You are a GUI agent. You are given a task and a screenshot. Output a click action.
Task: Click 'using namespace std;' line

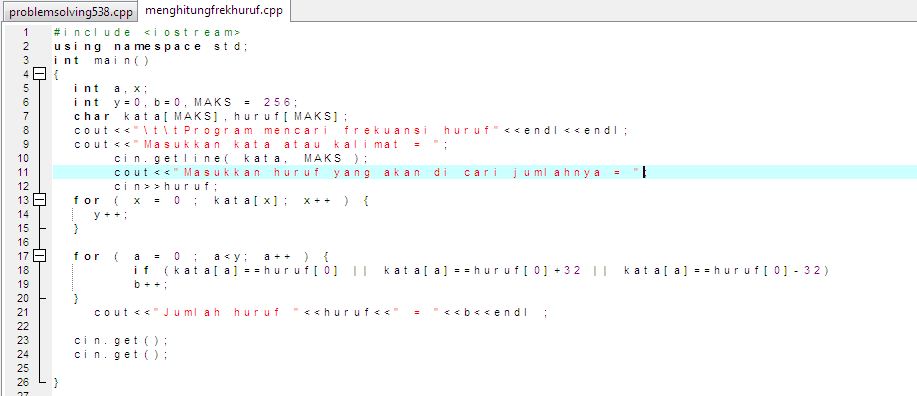[151, 46]
